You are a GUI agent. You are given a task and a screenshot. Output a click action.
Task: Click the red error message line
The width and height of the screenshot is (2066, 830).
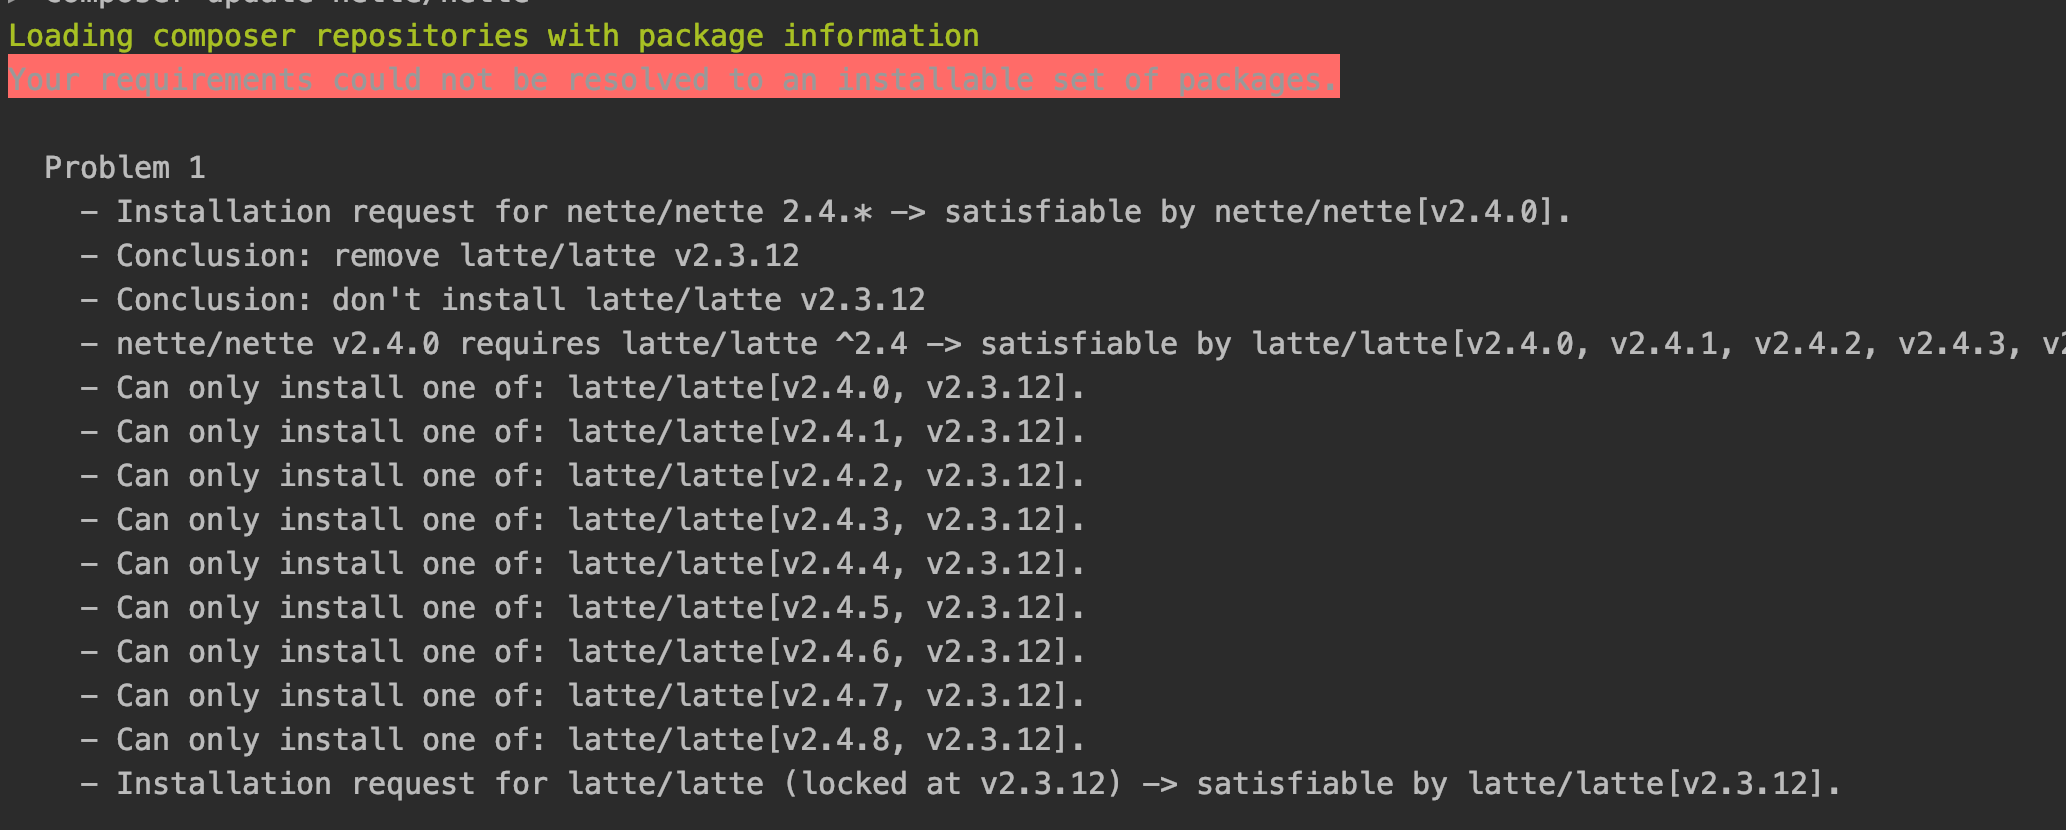click(x=673, y=77)
